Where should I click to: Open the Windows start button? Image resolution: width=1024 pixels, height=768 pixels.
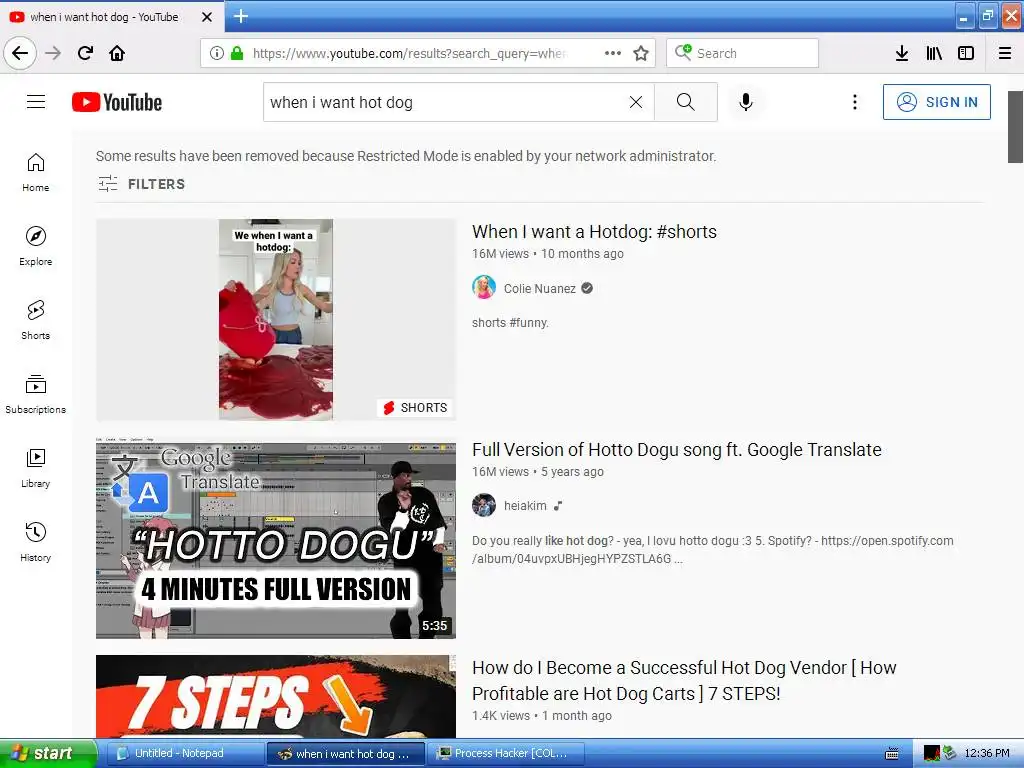tap(48, 754)
